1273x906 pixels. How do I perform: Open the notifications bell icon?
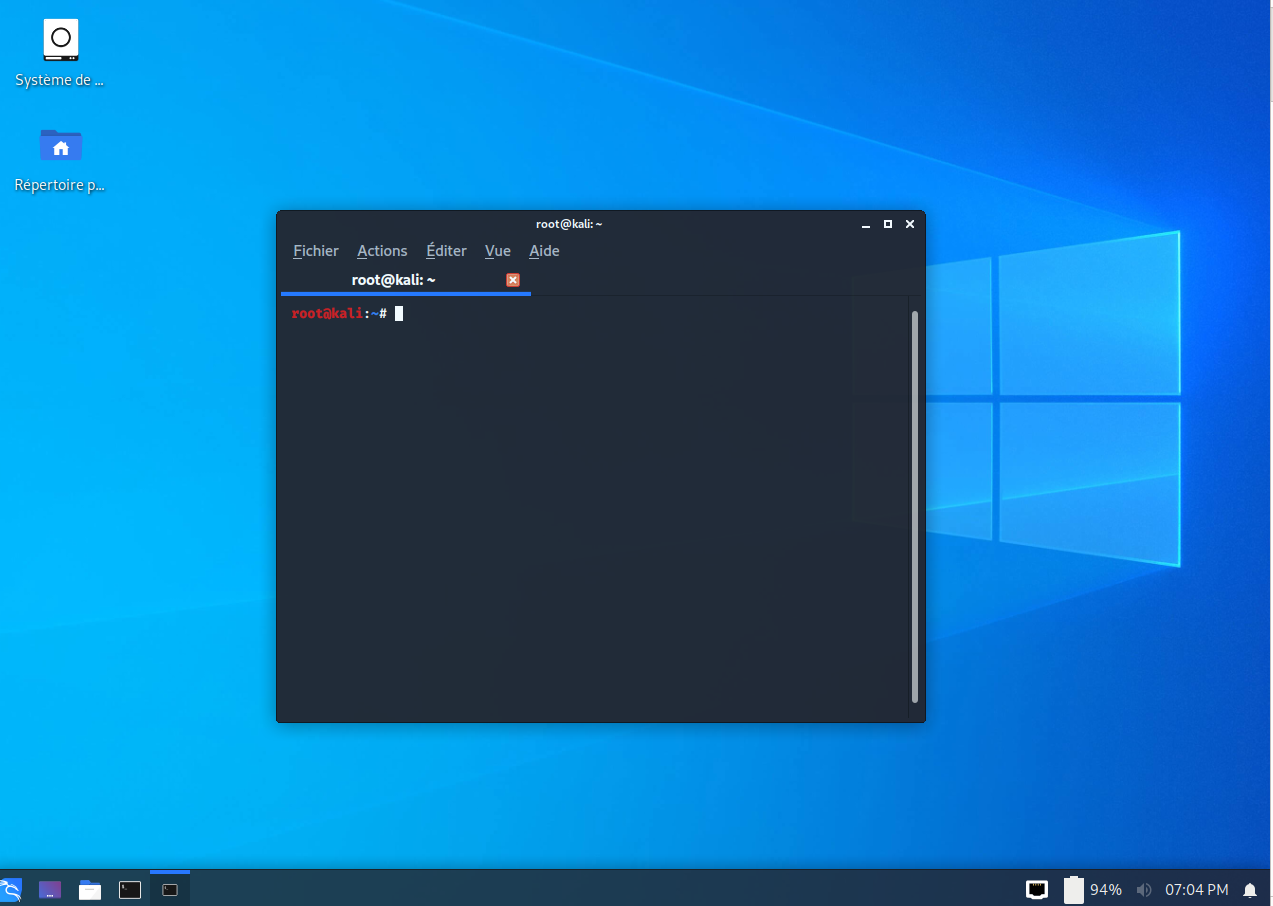pos(1250,889)
